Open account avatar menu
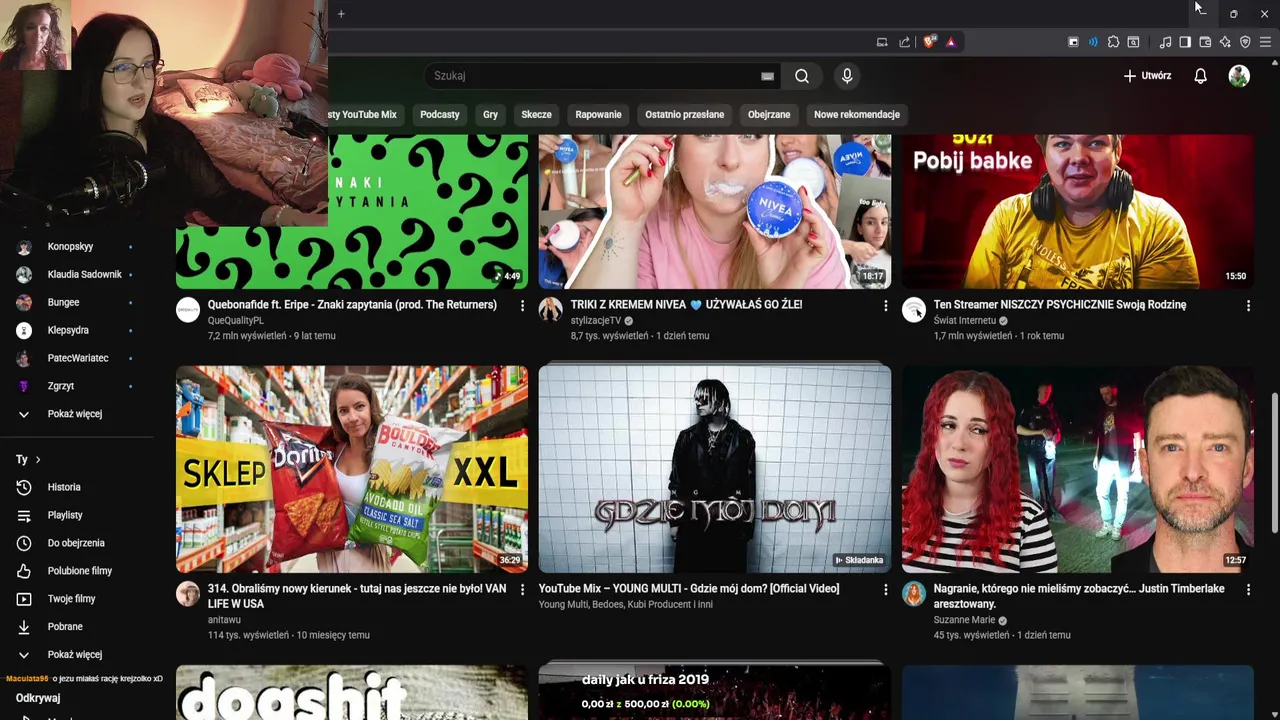 click(1239, 76)
